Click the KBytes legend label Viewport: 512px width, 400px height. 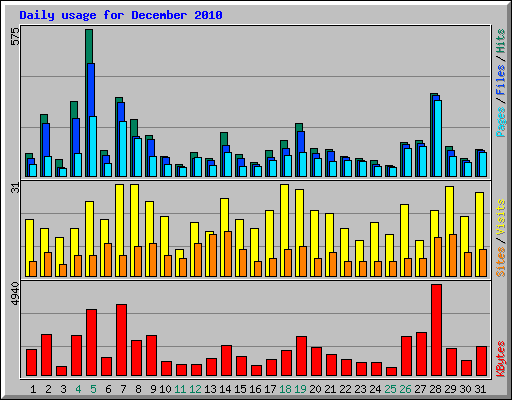coord(500,359)
